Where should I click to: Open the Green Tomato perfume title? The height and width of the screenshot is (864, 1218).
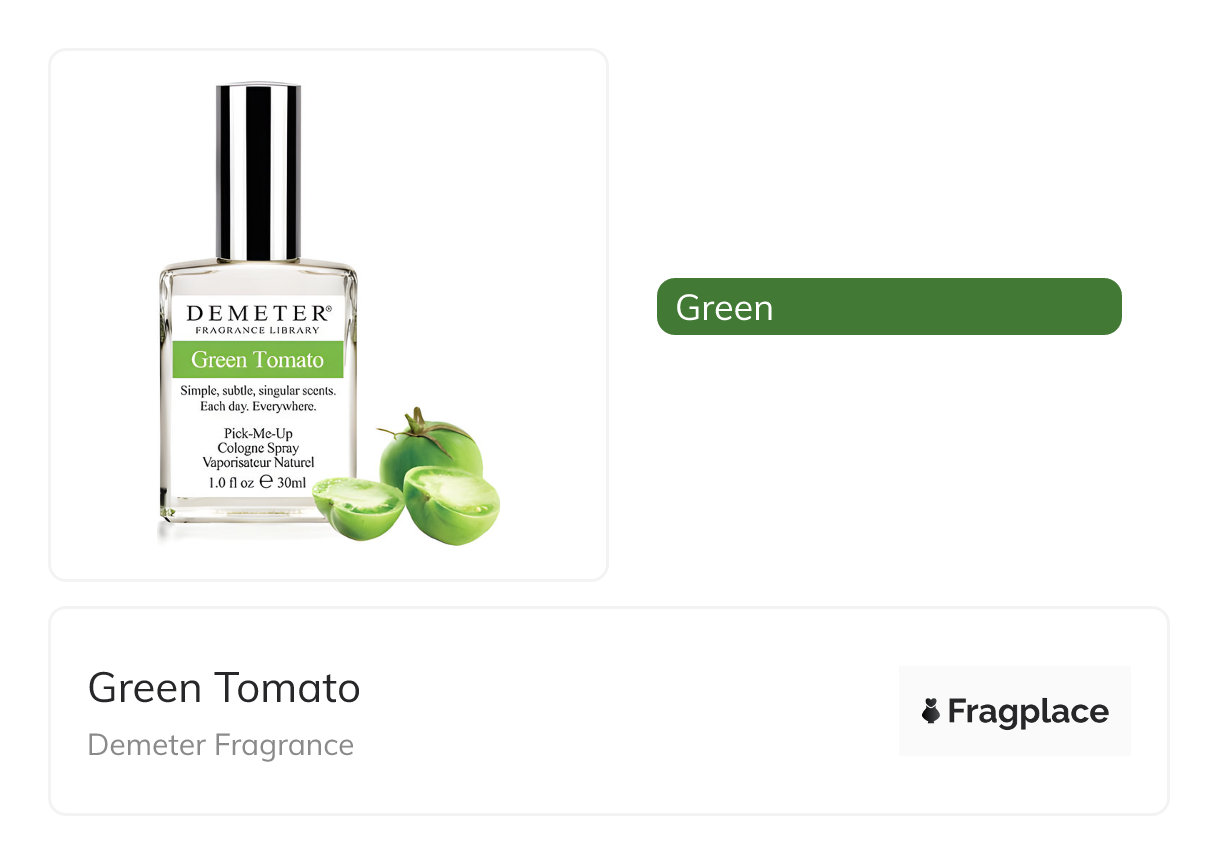(x=224, y=688)
